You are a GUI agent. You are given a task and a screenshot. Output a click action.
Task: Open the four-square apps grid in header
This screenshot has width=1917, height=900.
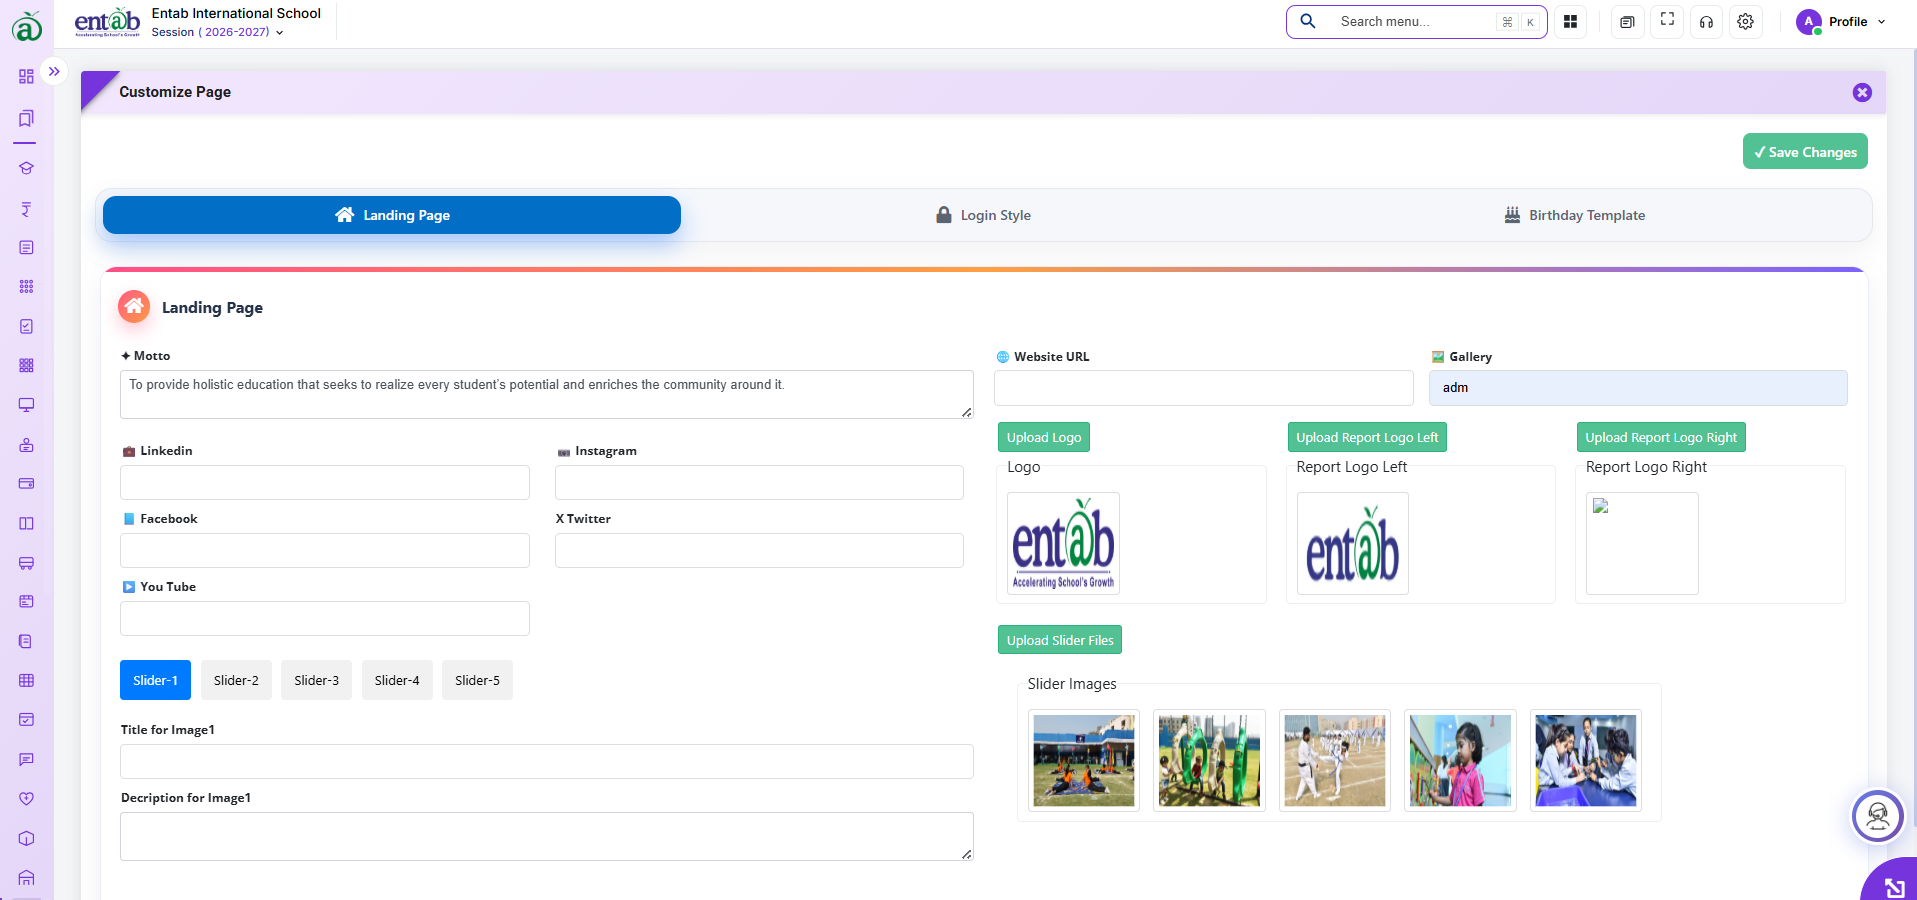[1570, 22]
